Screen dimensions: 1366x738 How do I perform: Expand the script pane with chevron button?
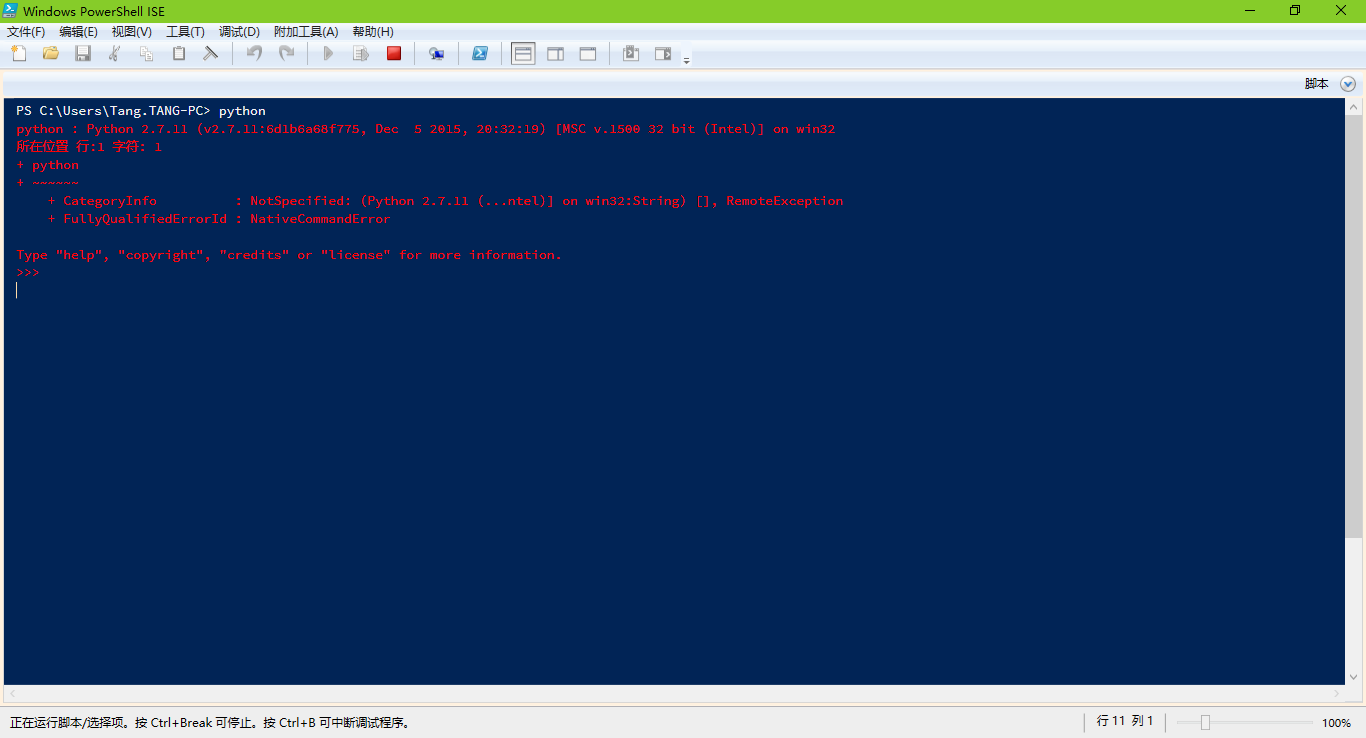click(x=1348, y=84)
